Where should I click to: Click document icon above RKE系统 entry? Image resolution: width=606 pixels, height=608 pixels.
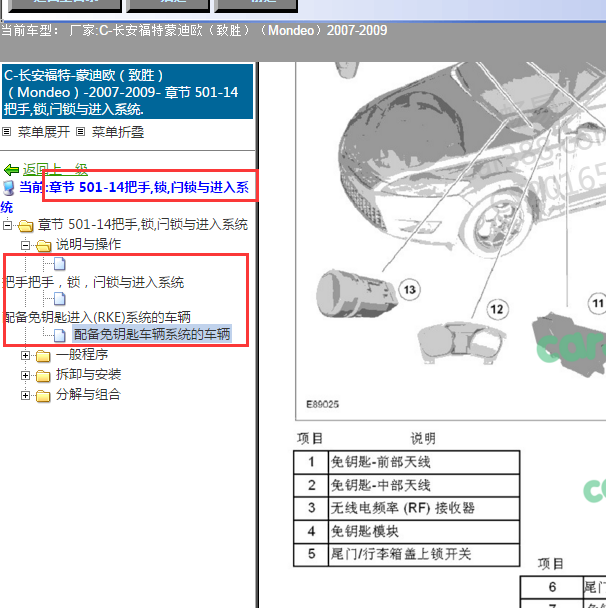[x=60, y=299]
